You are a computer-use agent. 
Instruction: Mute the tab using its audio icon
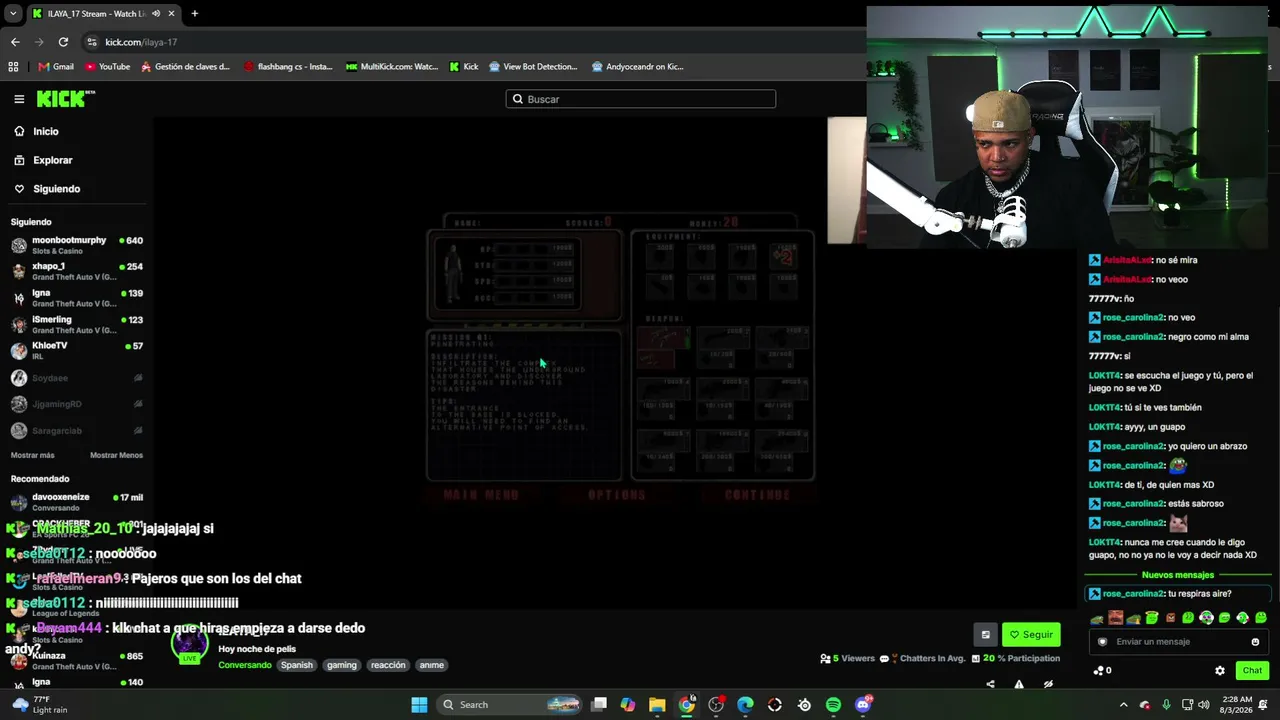156,14
